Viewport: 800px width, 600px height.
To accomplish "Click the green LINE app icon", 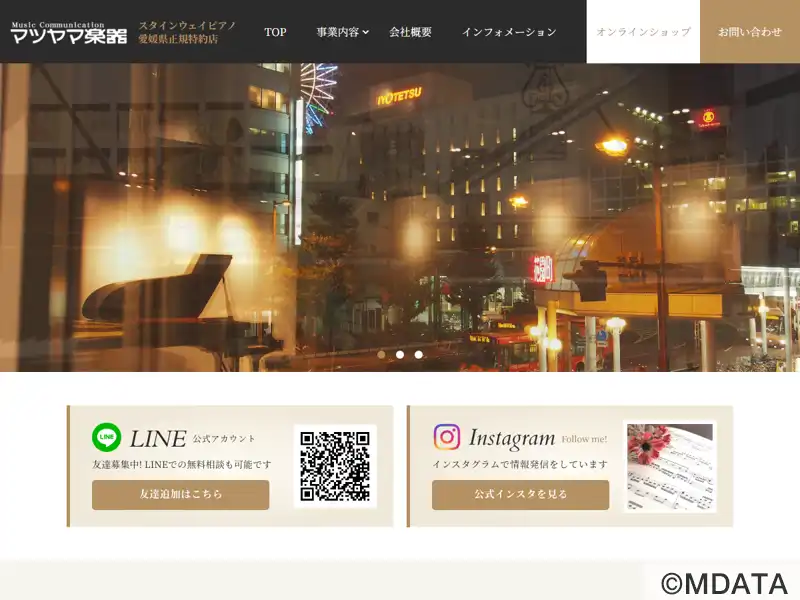I will 107,437.
